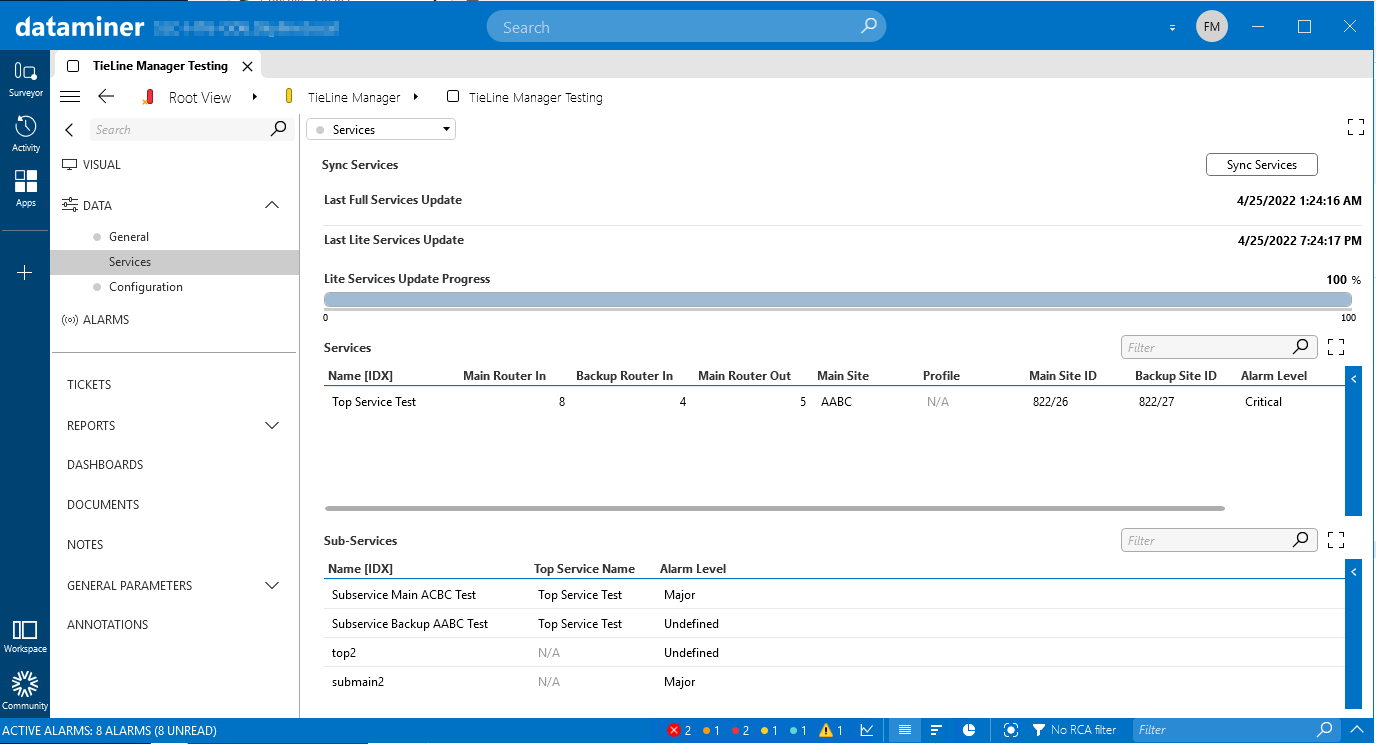Switch alarm console to list view

pos(904,731)
